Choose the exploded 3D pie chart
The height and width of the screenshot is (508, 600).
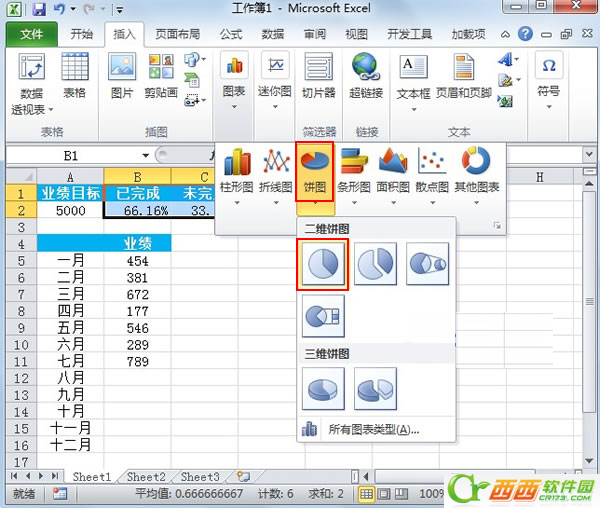(x=376, y=389)
